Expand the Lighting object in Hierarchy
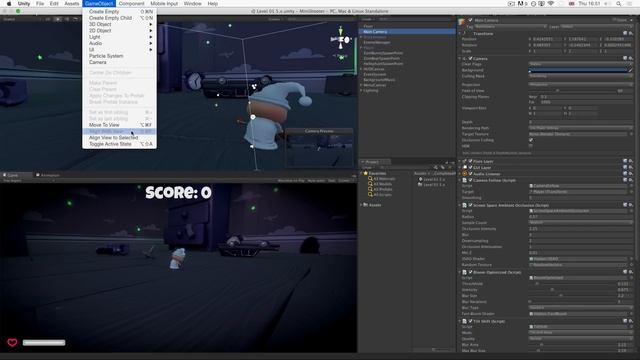The height and width of the screenshot is (360, 640). coord(361,90)
